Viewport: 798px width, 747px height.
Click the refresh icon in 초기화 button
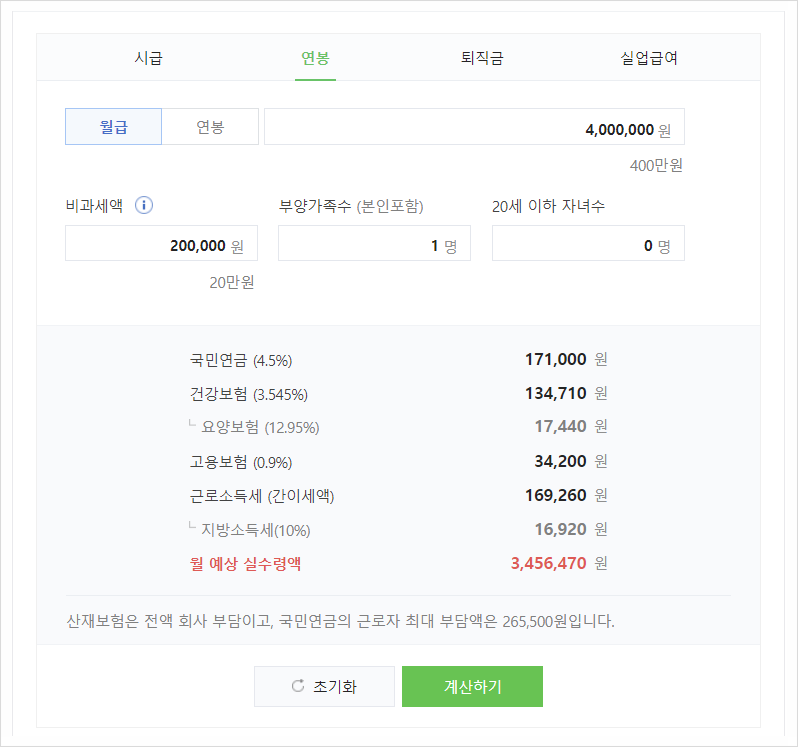(x=297, y=686)
